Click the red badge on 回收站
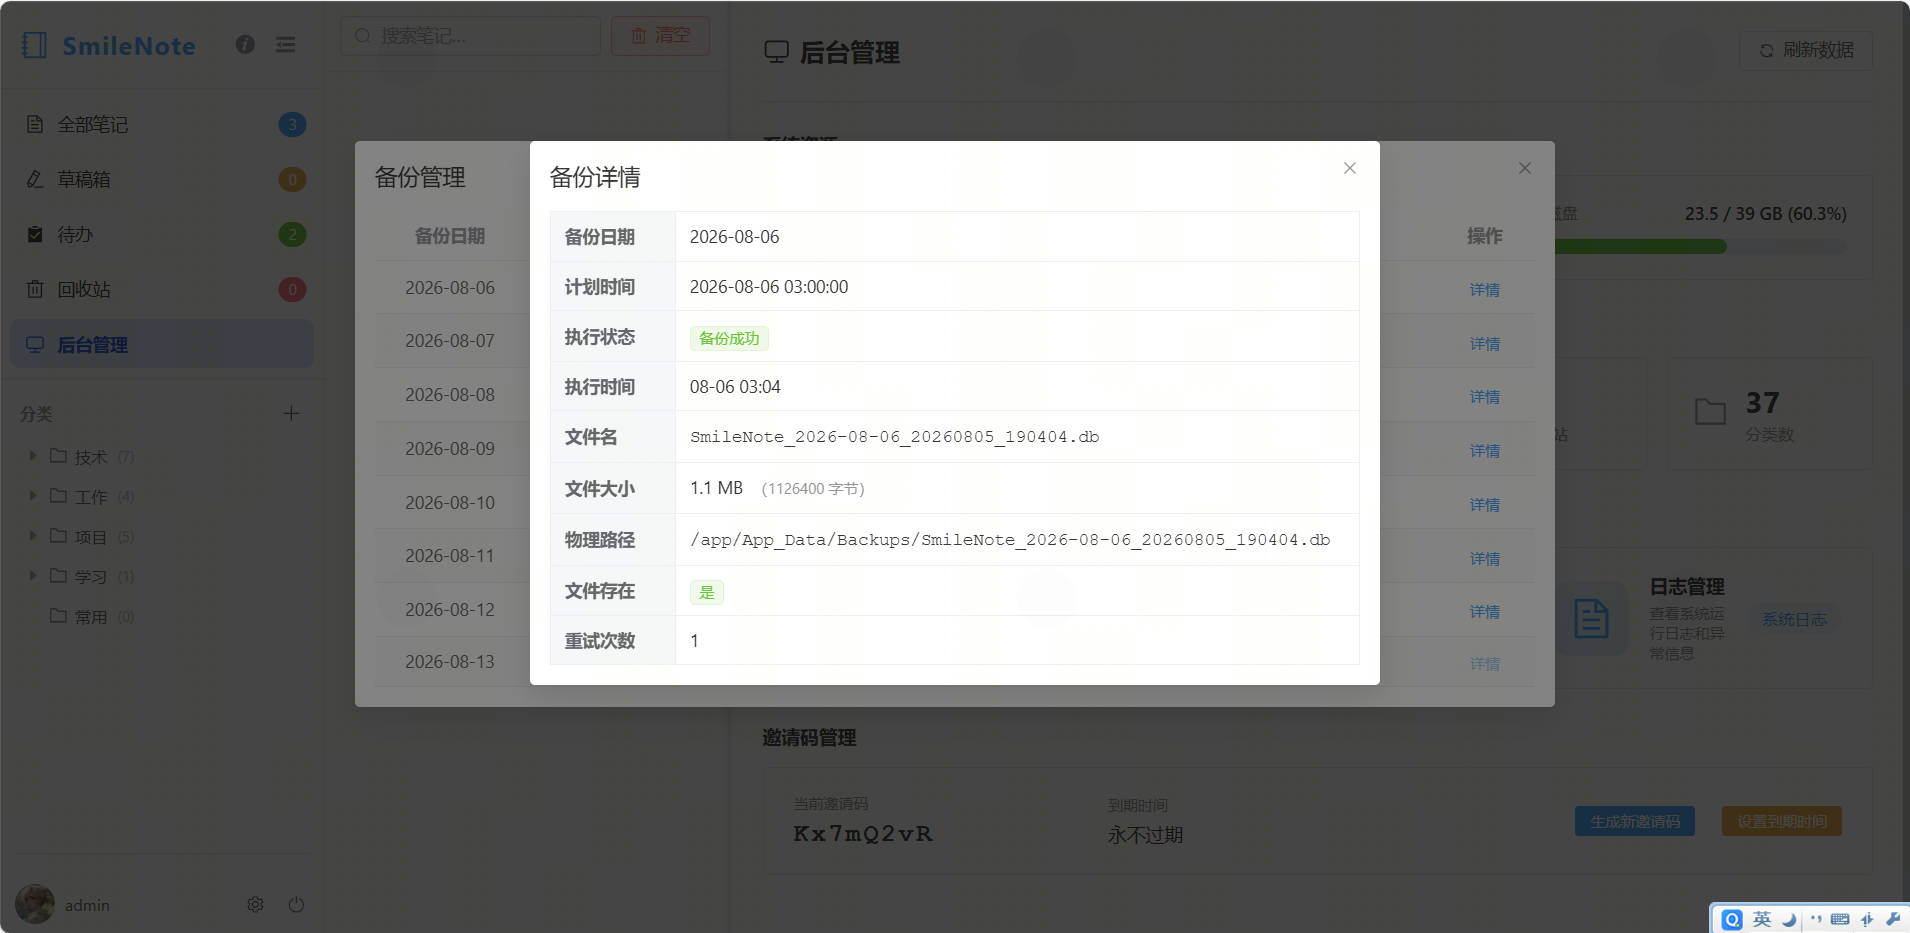The height and width of the screenshot is (933, 1910). click(292, 289)
